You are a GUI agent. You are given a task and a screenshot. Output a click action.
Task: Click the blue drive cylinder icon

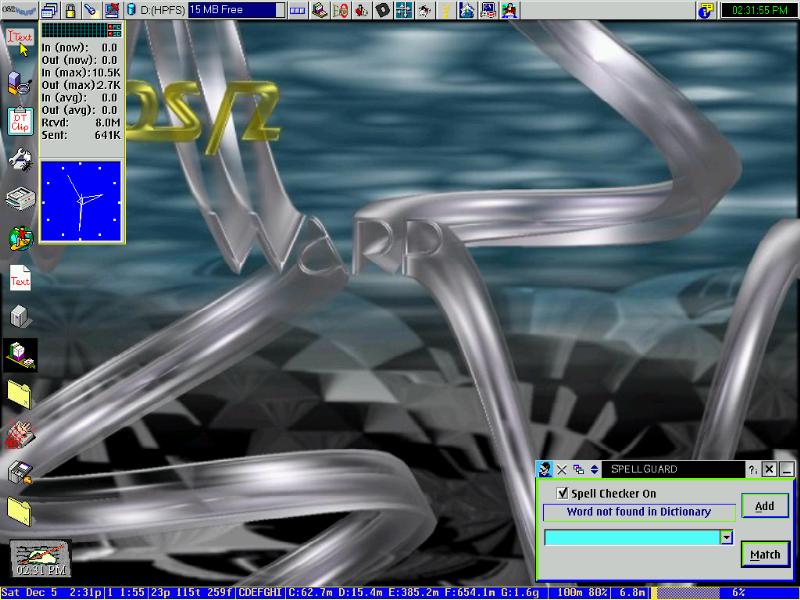[x=131, y=10]
